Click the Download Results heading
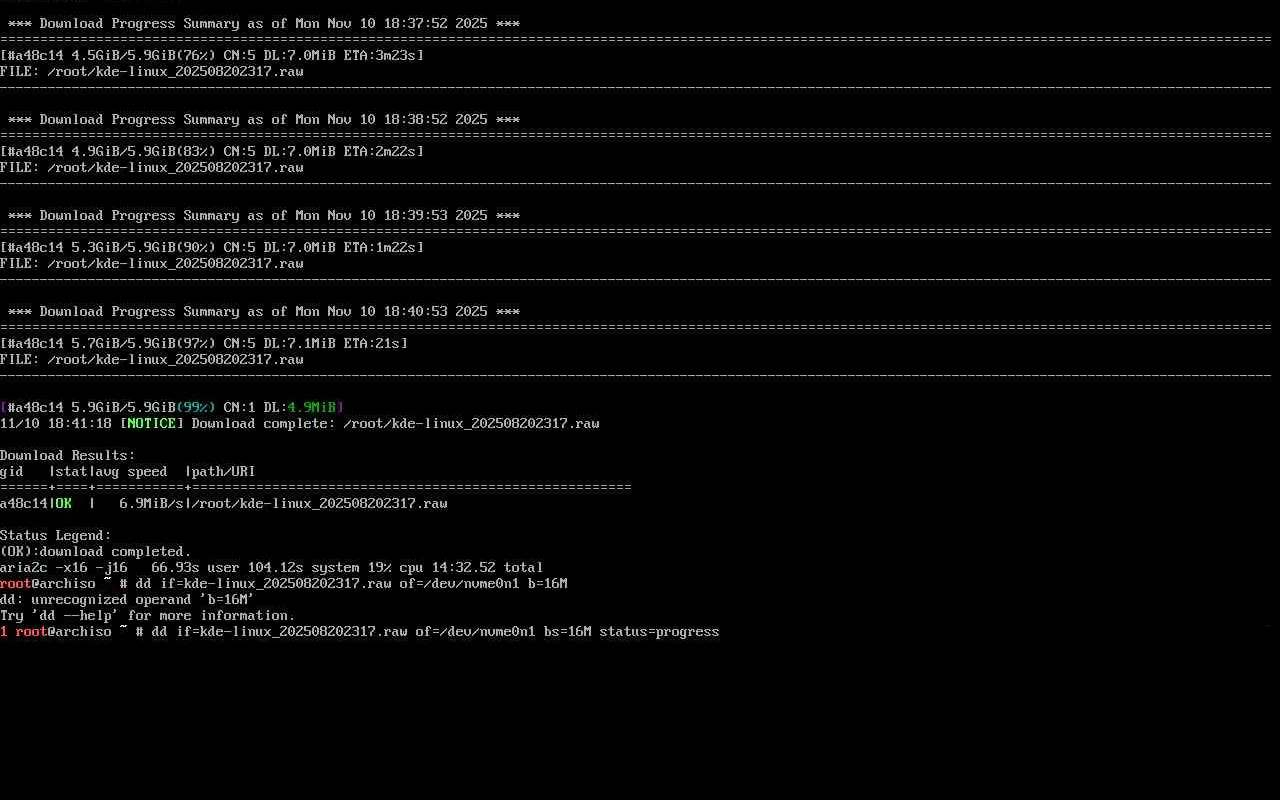Screen dimensions: 1280x800 point(67,456)
